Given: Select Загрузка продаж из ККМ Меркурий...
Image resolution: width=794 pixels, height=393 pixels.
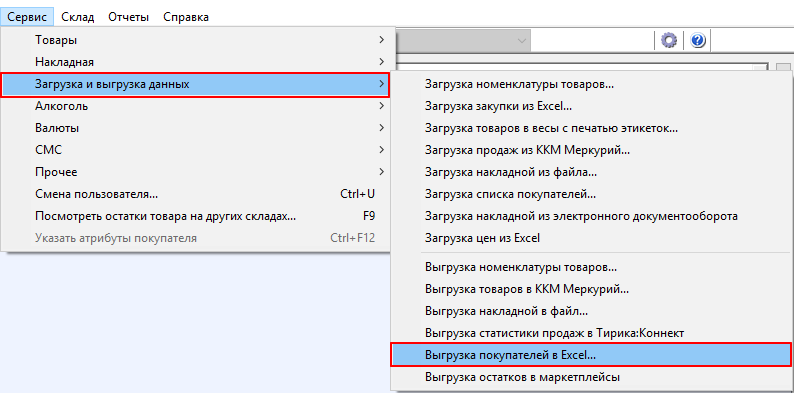Looking at the screenshot, I should point(591,150).
